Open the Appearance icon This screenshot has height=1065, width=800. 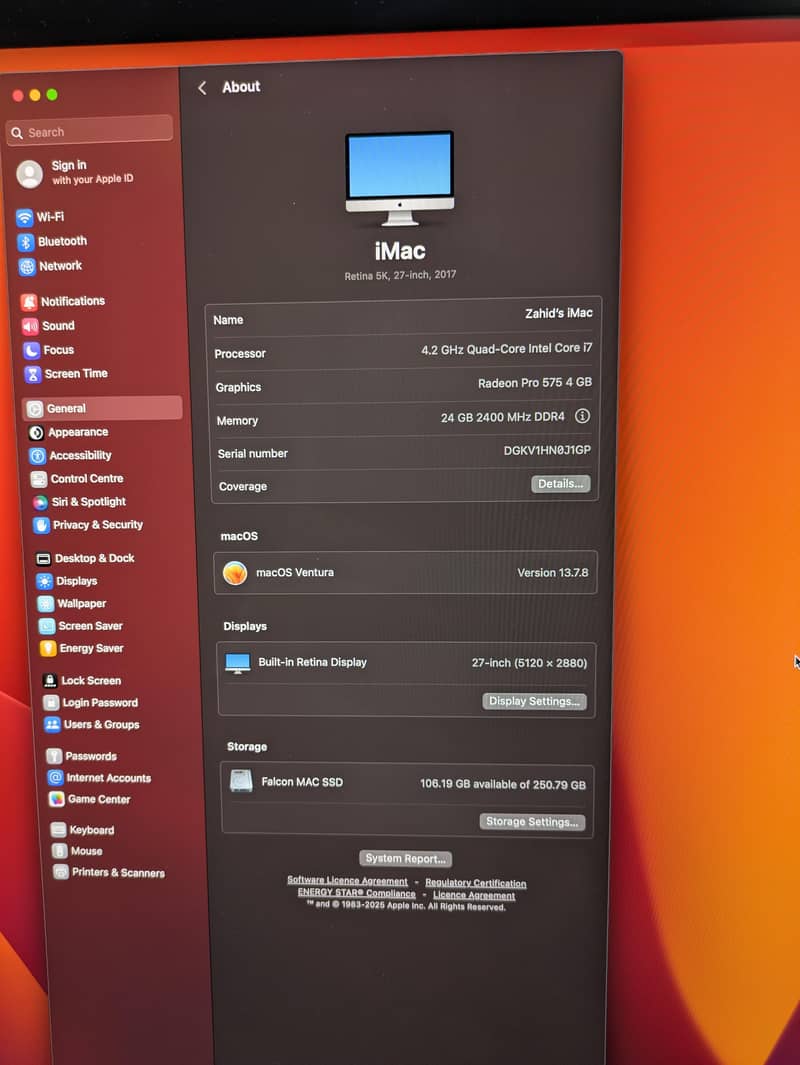click(x=37, y=433)
